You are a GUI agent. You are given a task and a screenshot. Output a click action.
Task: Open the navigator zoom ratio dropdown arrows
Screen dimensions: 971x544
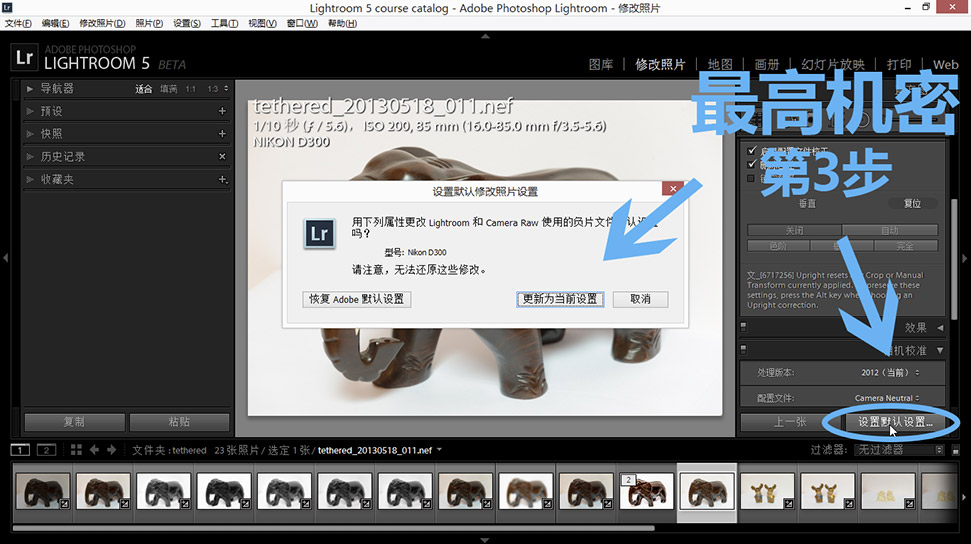[226, 89]
